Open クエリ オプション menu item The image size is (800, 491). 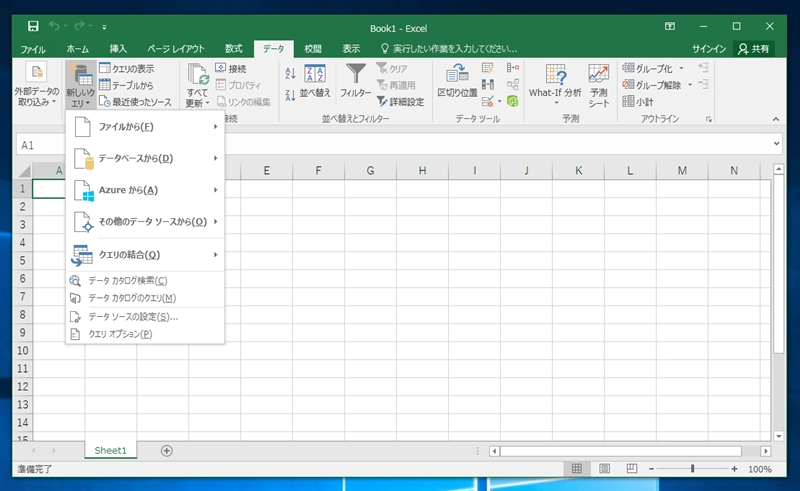click(x=145, y=334)
